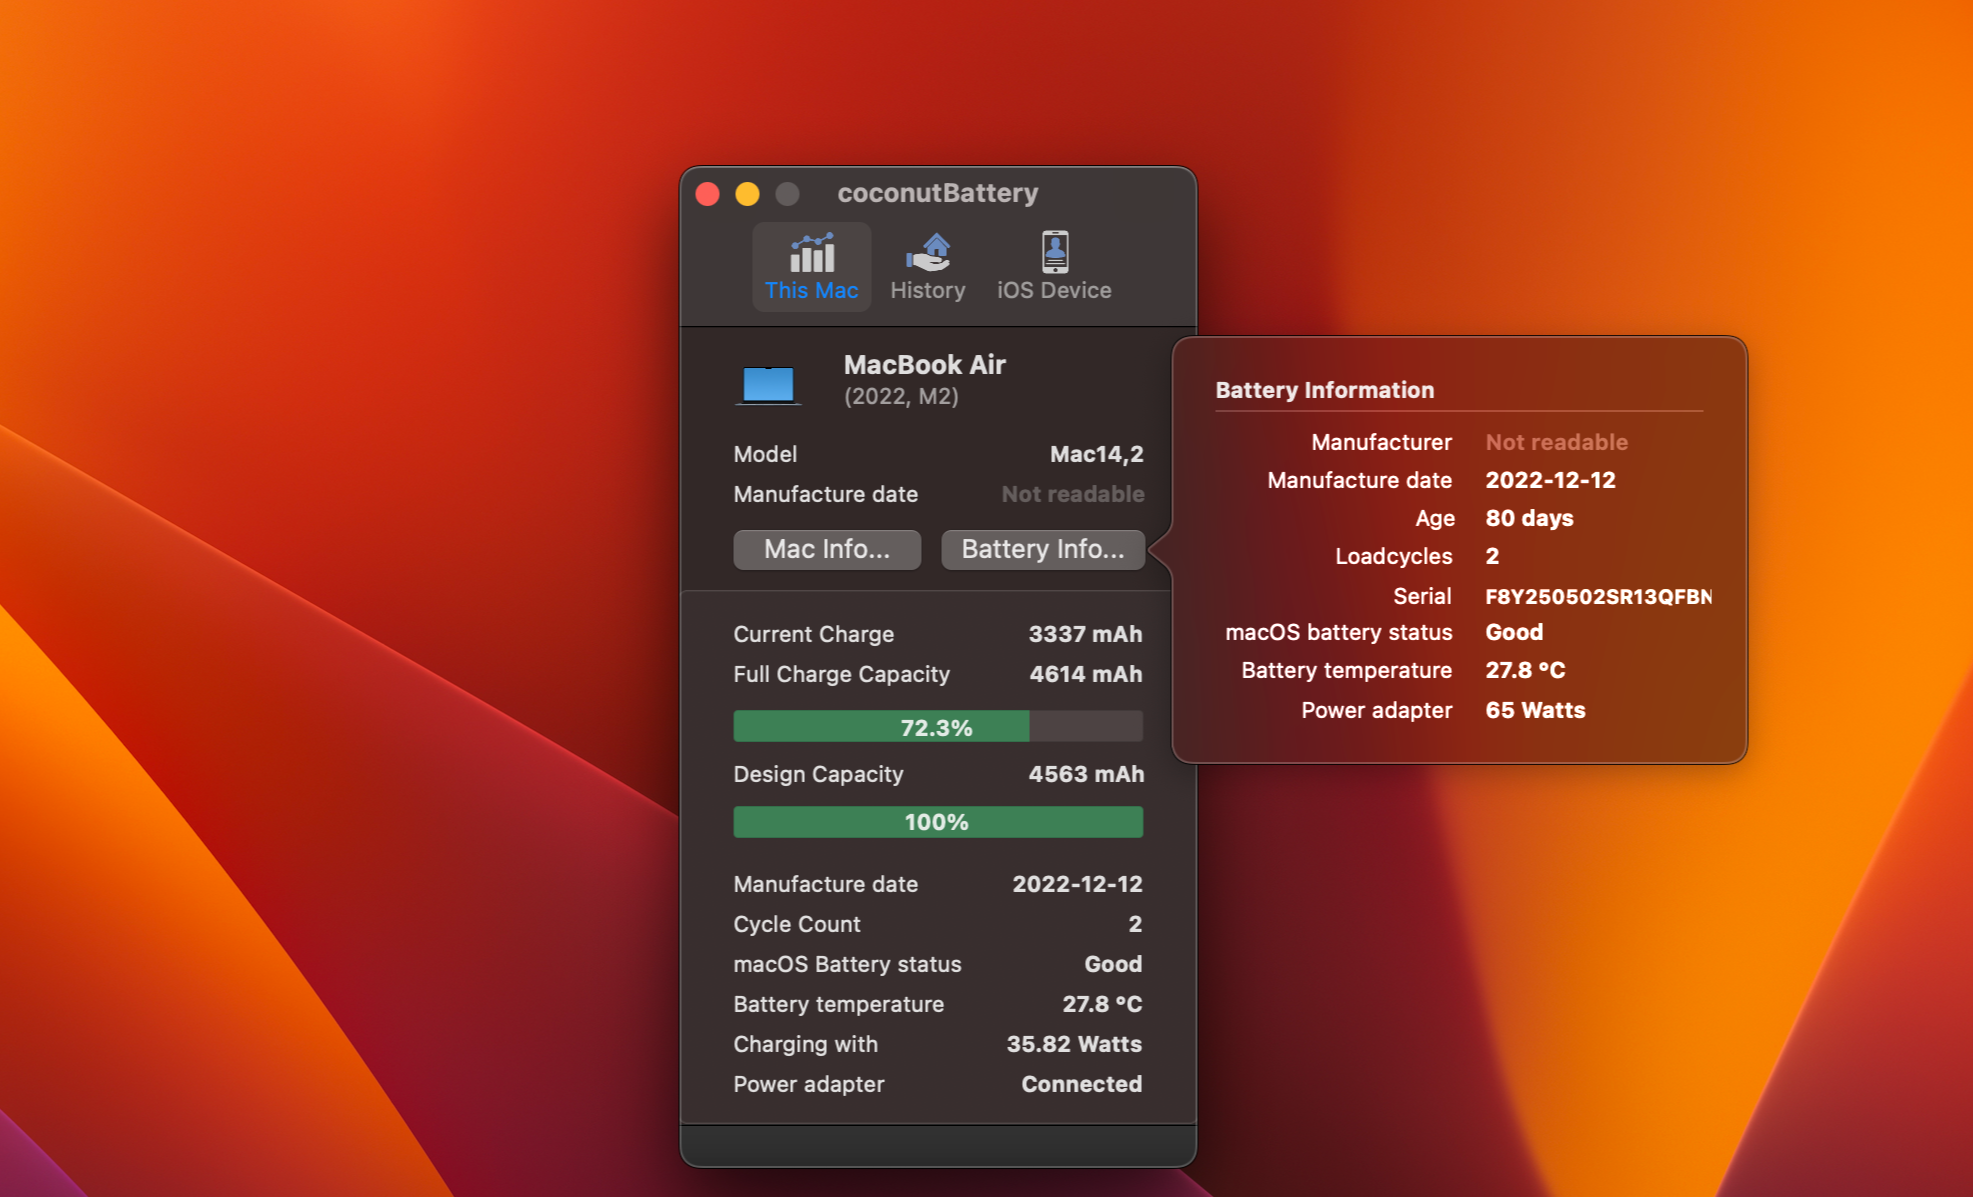Click the Mac14,2 model identifier
The width and height of the screenshot is (1973, 1197).
(x=1096, y=454)
